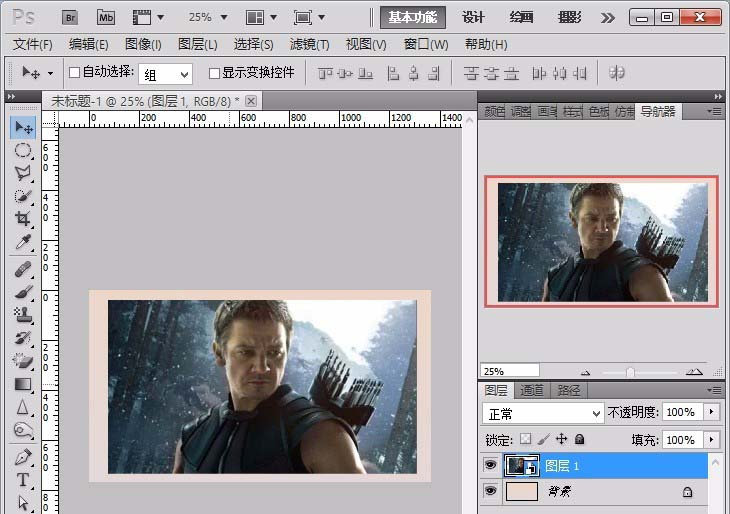
Task: Select the Lasso tool in the toolbox
Action: point(23,173)
